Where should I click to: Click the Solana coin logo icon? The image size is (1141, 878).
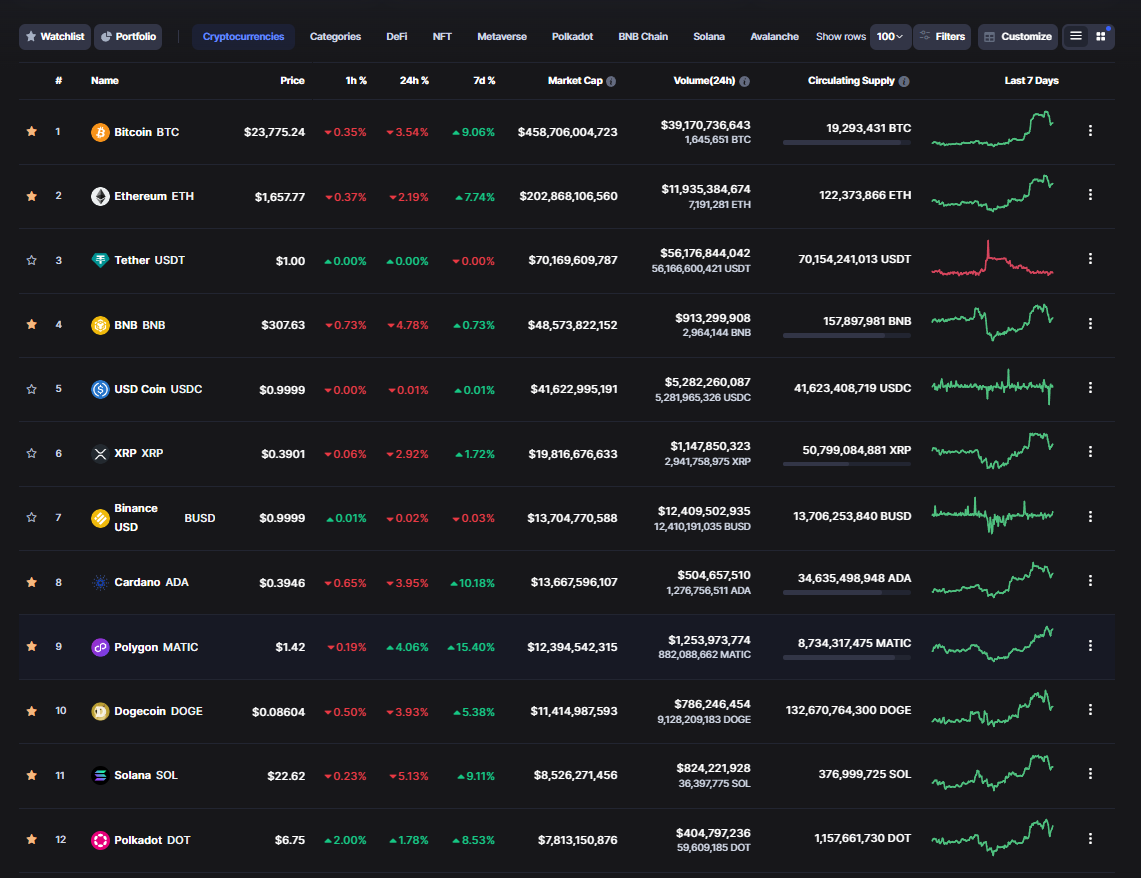click(x=100, y=775)
